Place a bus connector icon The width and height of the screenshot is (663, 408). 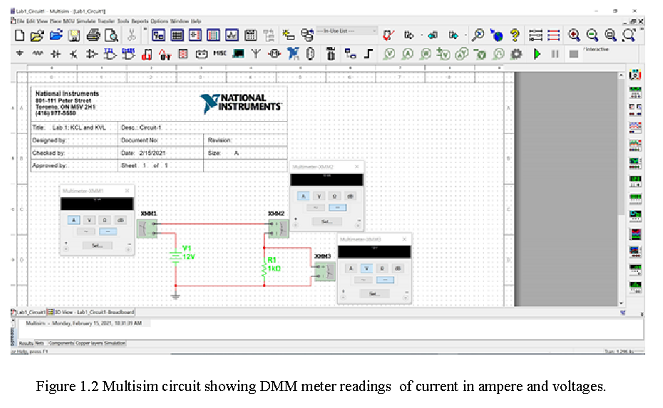368,54
